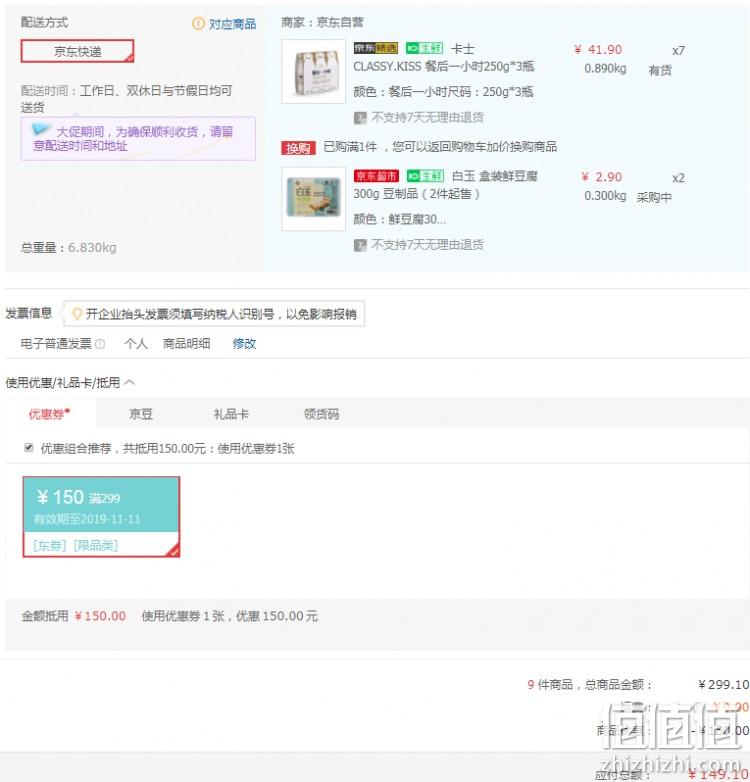The height and width of the screenshot is (782, 750).
Task: Click the 金额抵用 ¥150.00 amount
Action: tap(100, 616)
